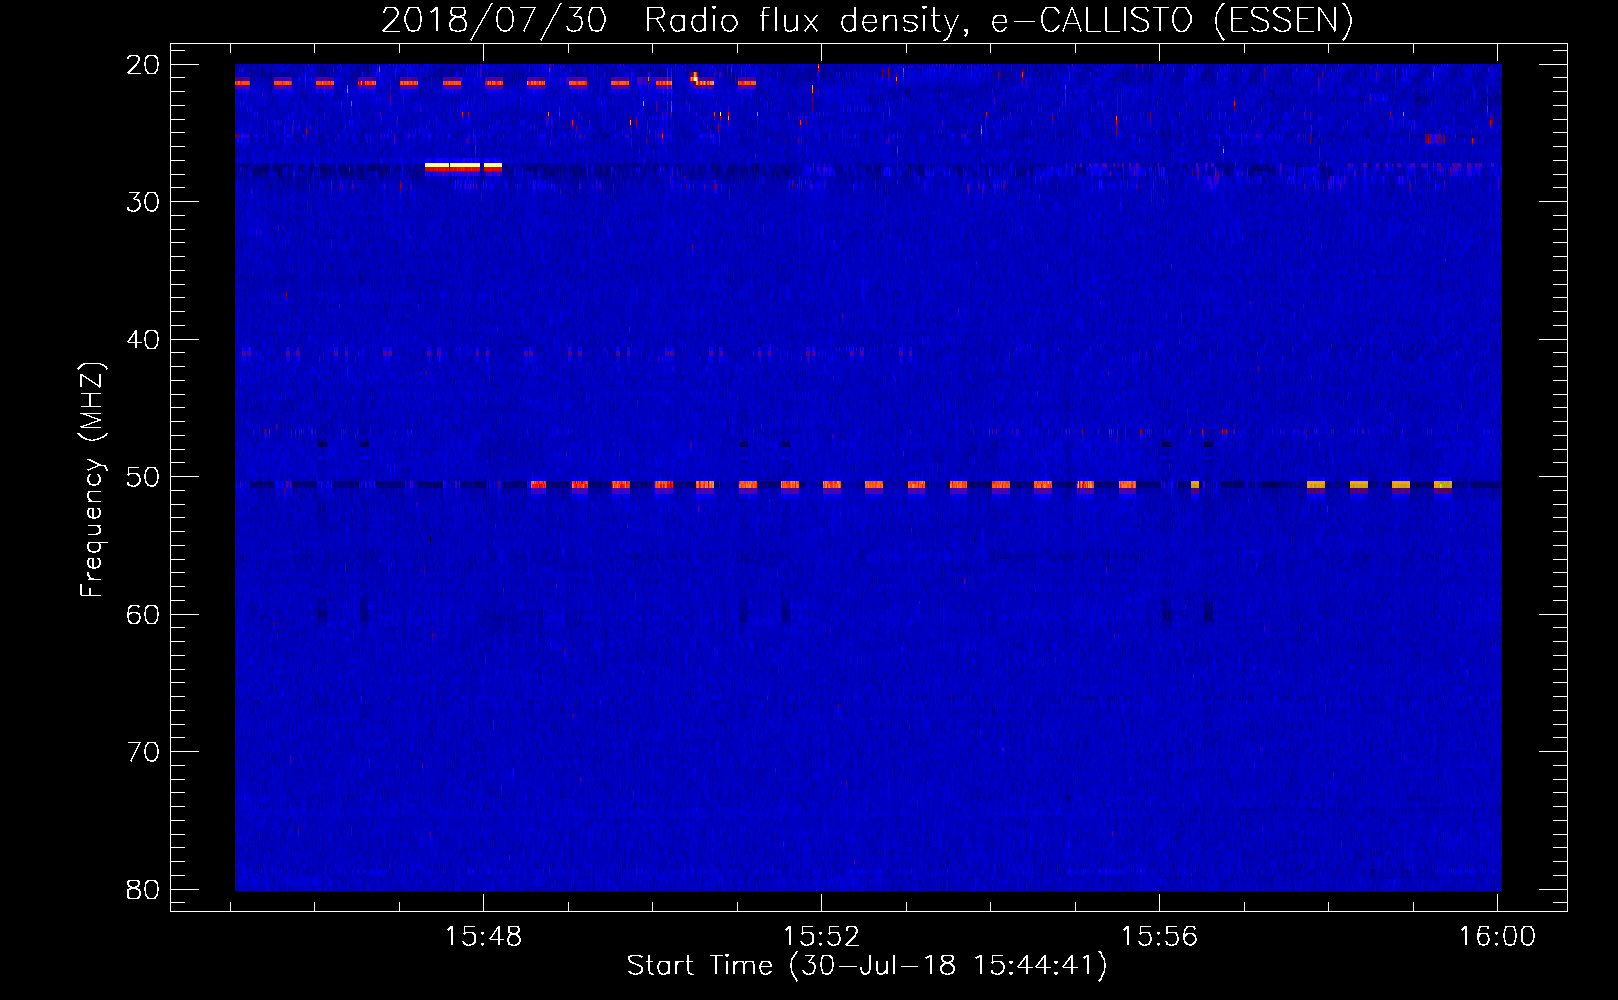The width and height of the screenshot is (1618, 1000).
Task: Click the 70 frequency axis label
Action: coord(143,752)
